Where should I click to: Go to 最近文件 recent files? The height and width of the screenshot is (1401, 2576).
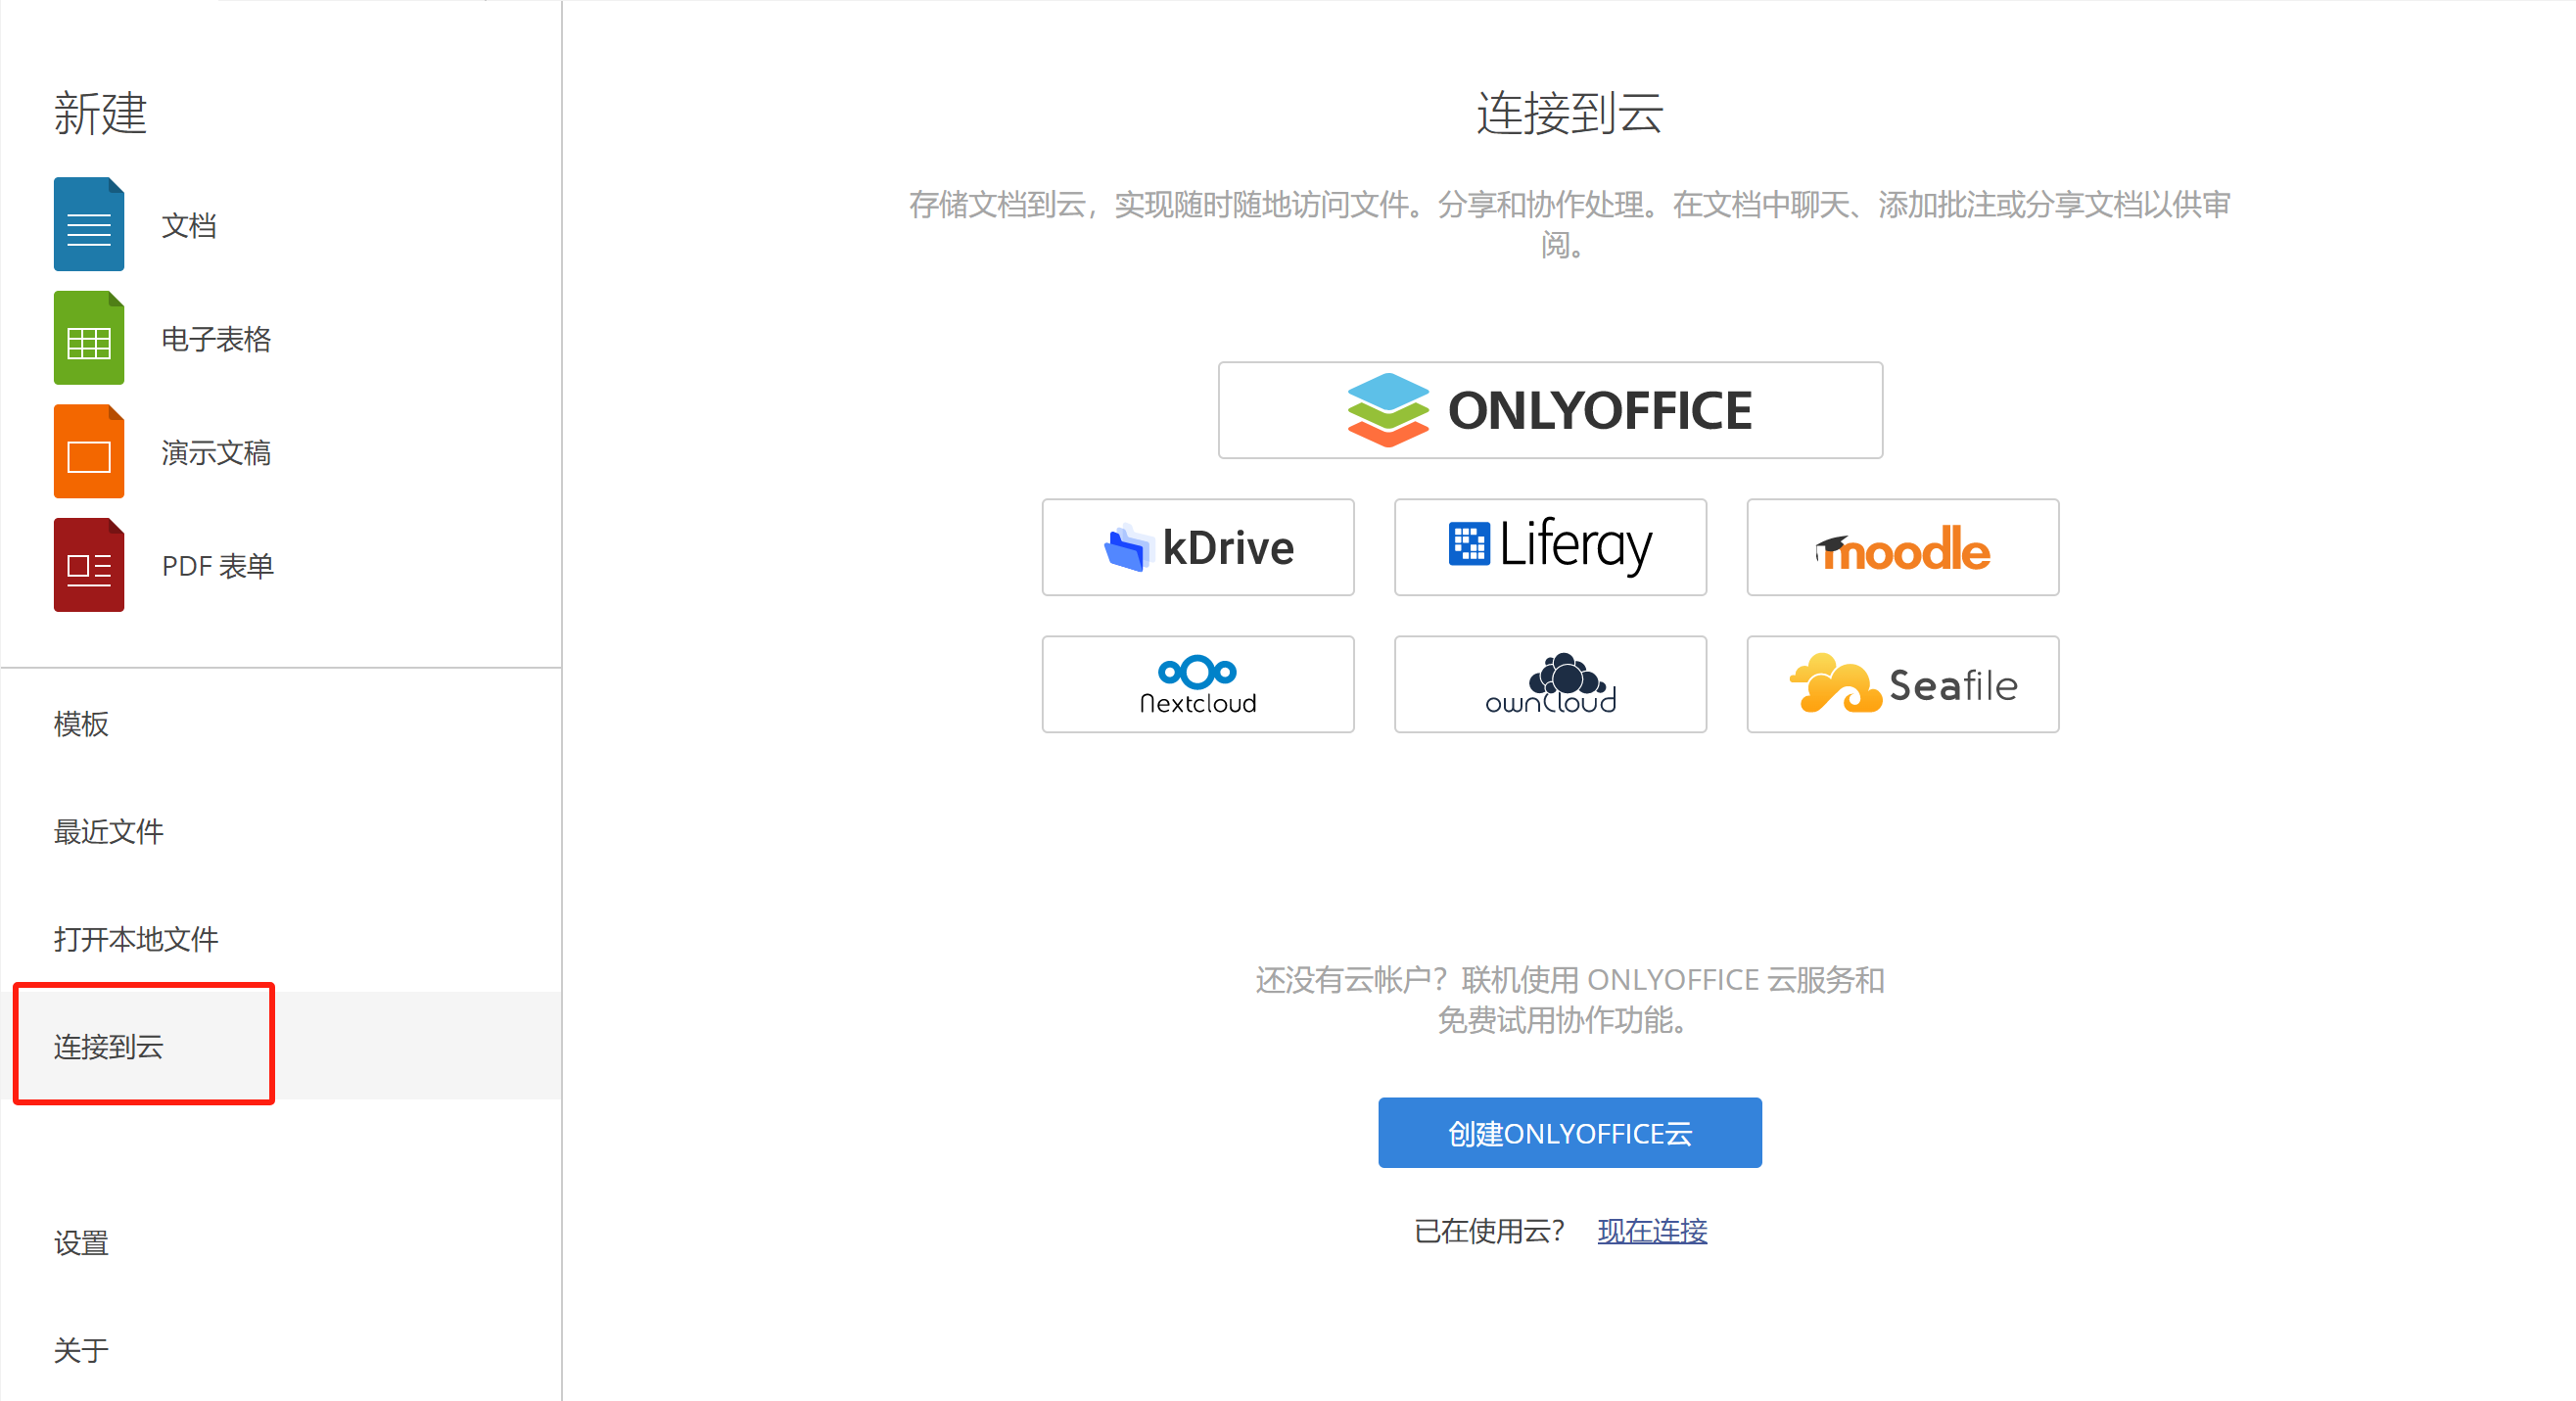tap(108, 831)
